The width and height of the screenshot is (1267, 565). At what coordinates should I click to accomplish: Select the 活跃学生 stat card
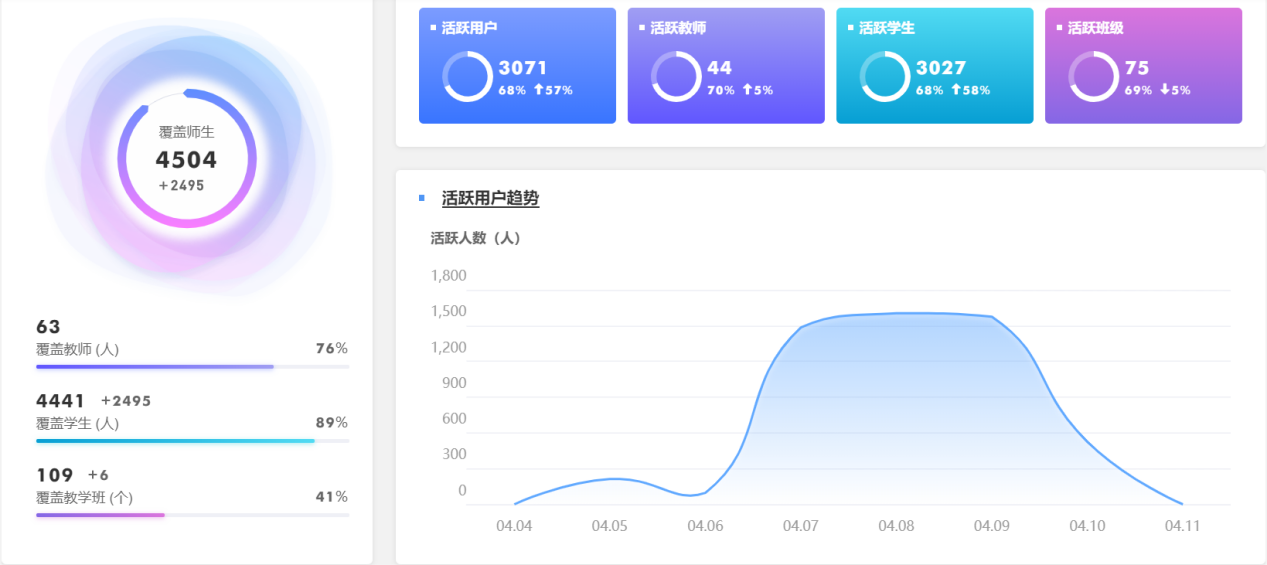tap(934, 66)
